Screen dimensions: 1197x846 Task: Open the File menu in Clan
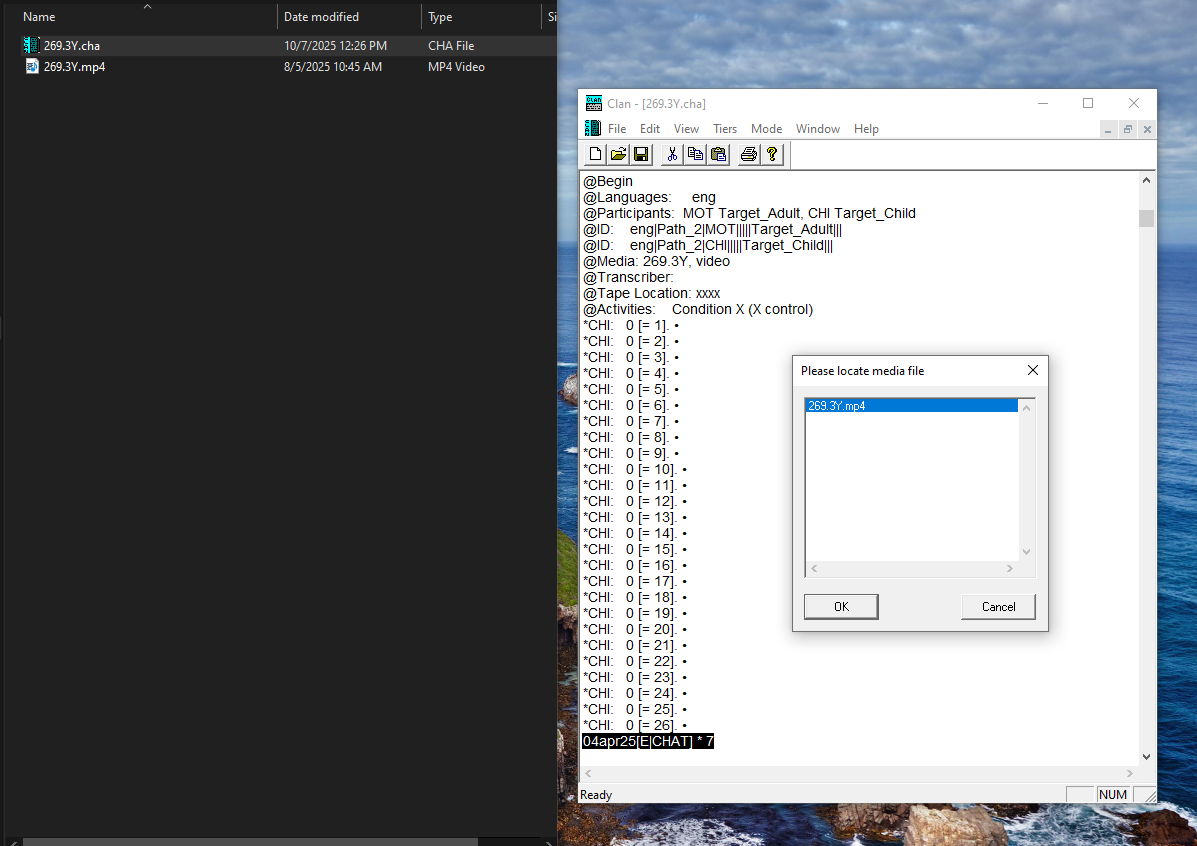pos(617,129)
